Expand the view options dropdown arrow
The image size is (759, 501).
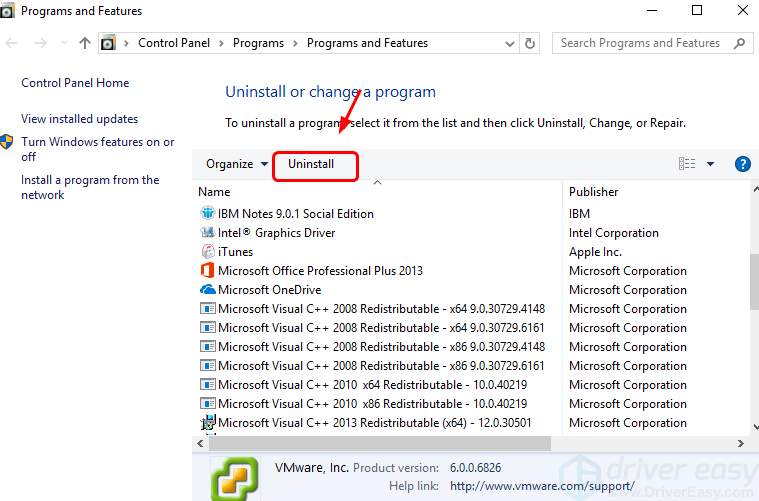[710, 164]
